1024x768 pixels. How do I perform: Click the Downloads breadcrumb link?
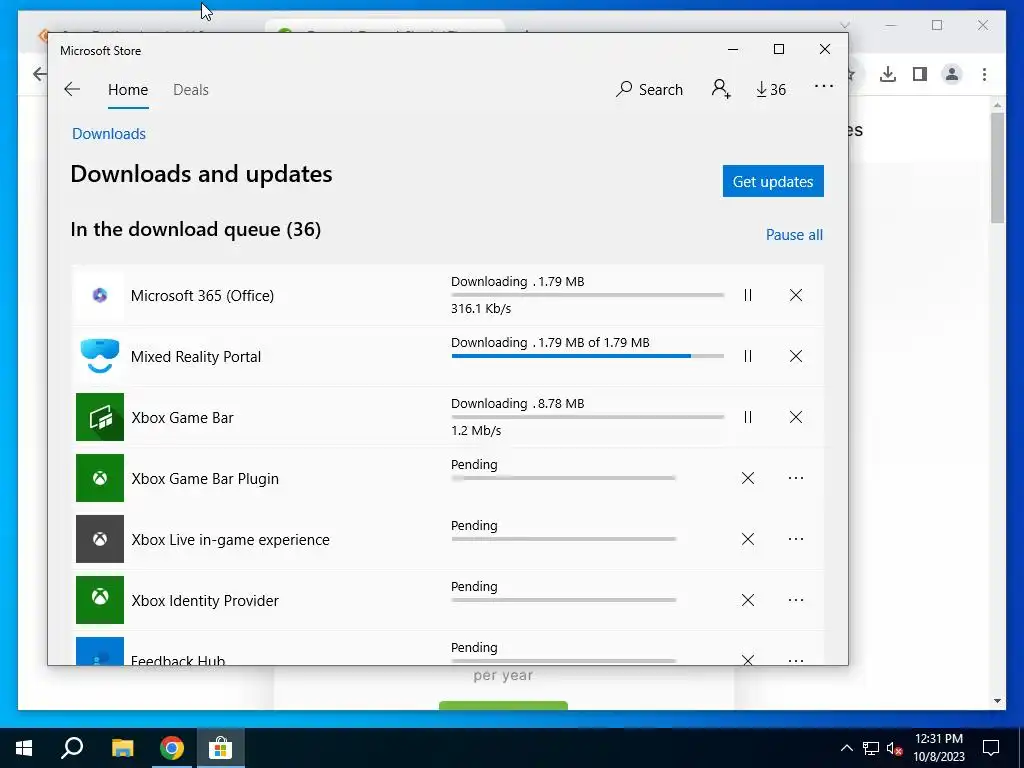(x=109, y=134)
